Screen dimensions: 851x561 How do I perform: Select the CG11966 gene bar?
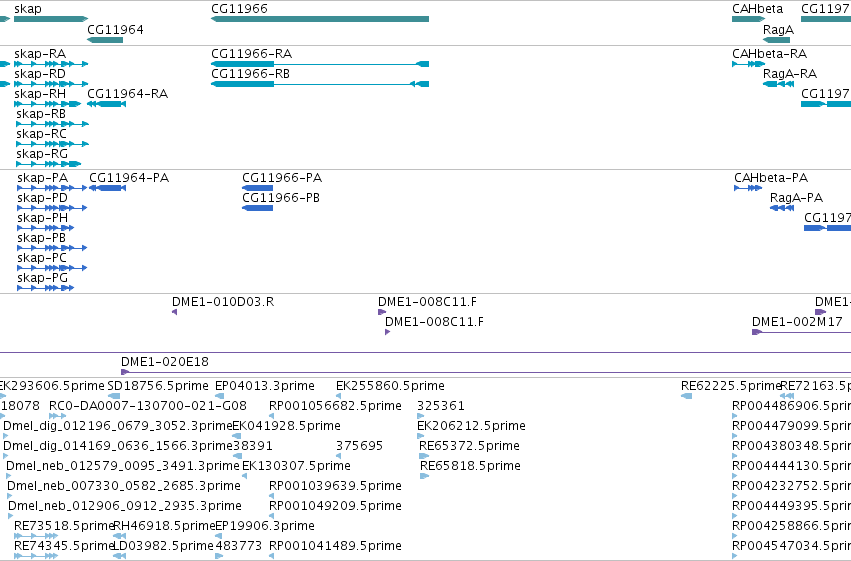[x=320, y=19]
